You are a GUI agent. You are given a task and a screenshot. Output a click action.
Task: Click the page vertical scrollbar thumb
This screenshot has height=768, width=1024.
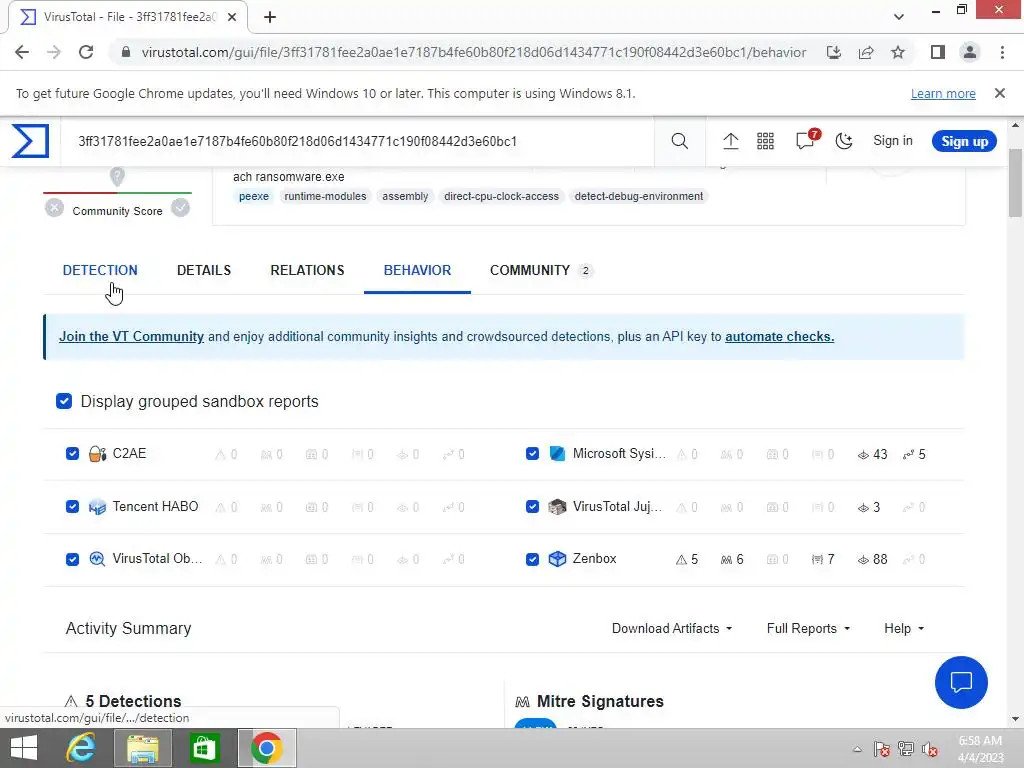tap(1015, 183)
